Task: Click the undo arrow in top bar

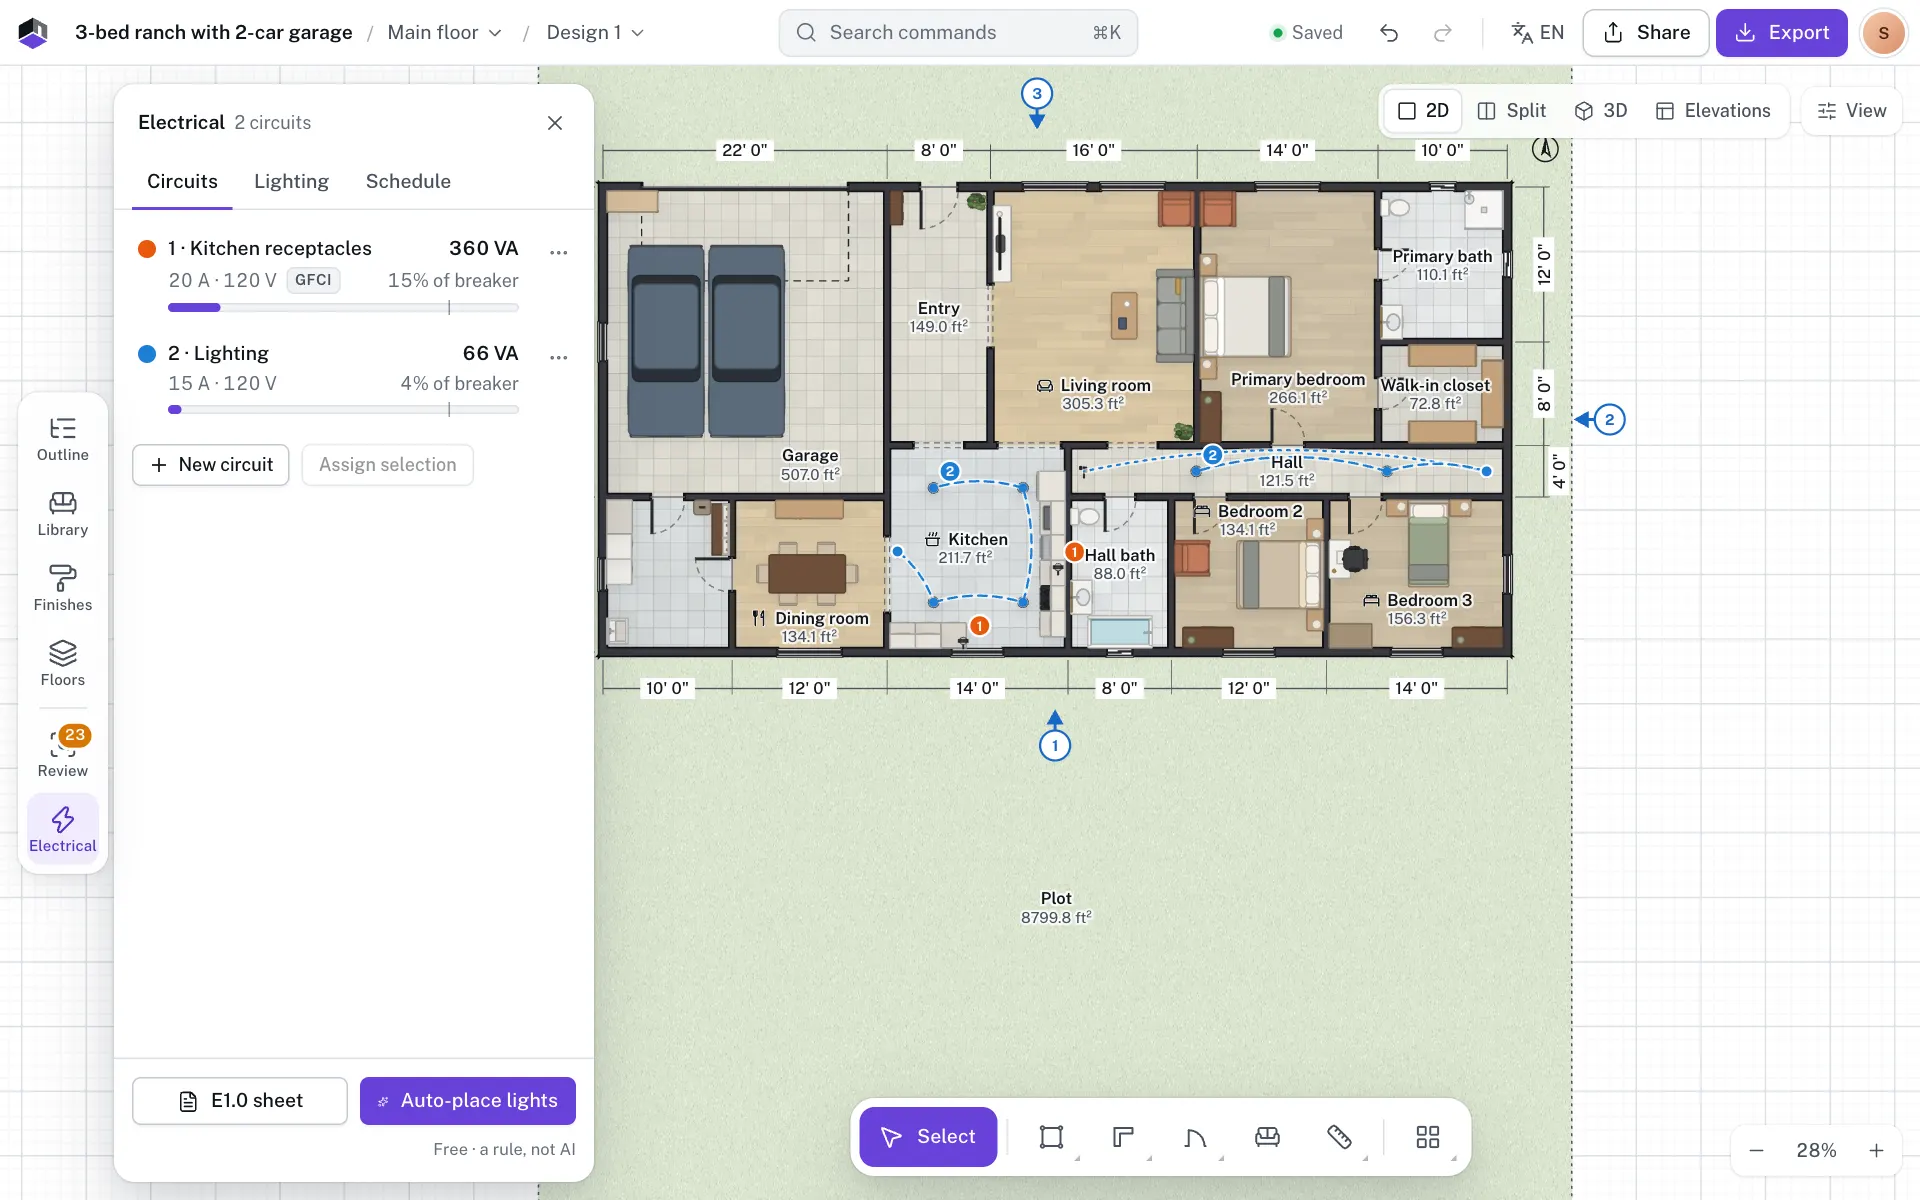Action: [1389, 33]
